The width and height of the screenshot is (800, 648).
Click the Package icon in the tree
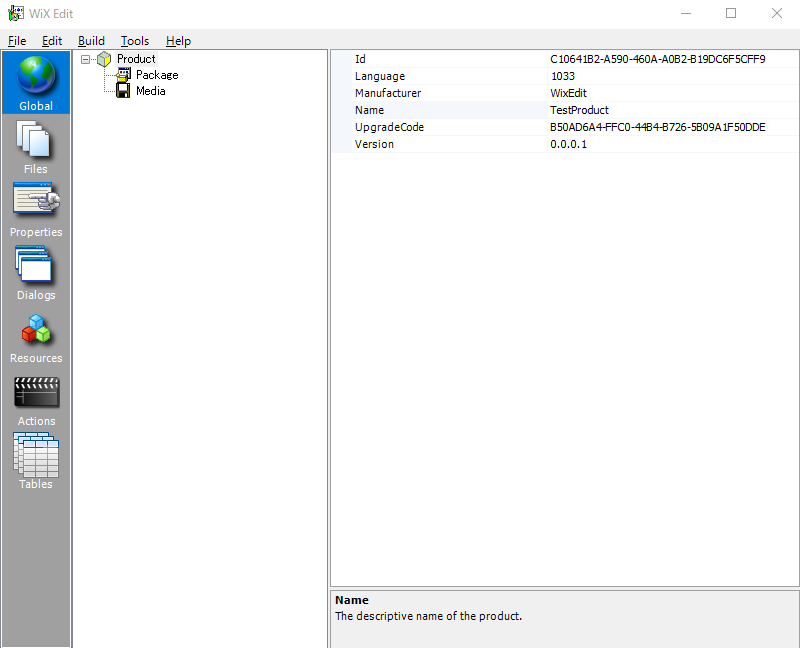tap(124, 74)
